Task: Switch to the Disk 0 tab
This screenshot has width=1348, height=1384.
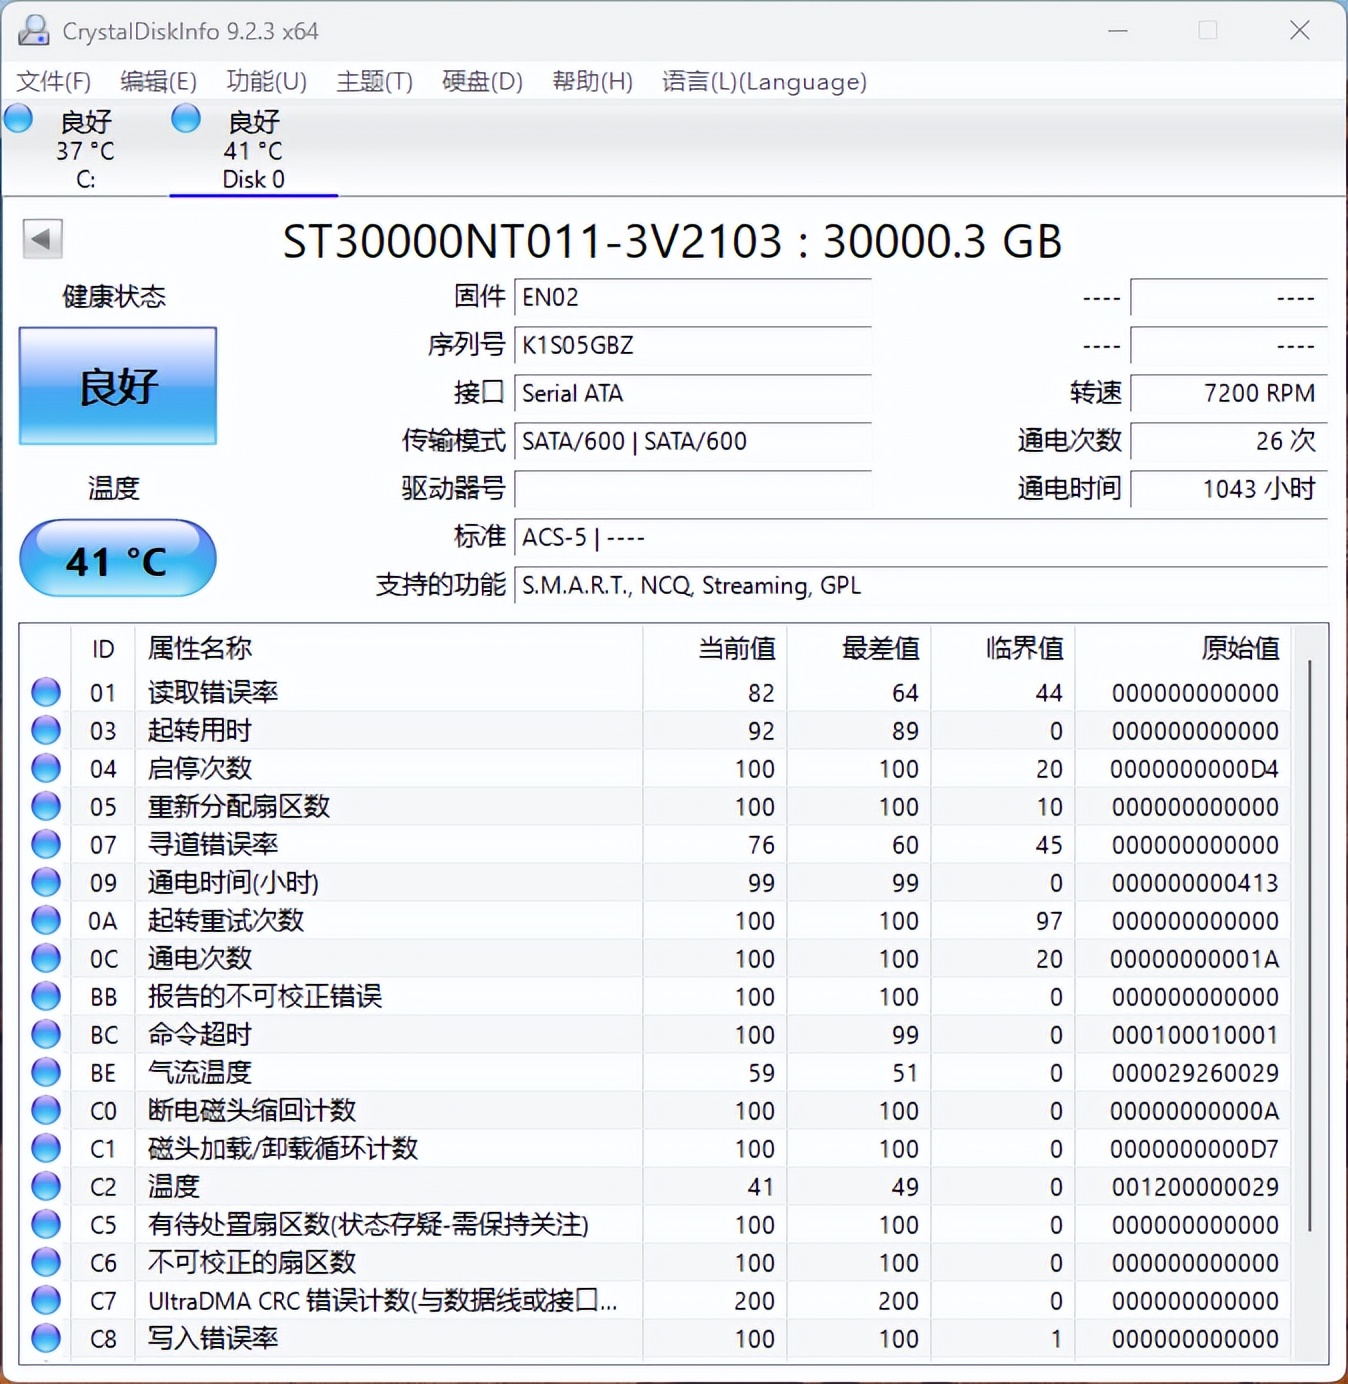Action: click(x=253, y=149)
